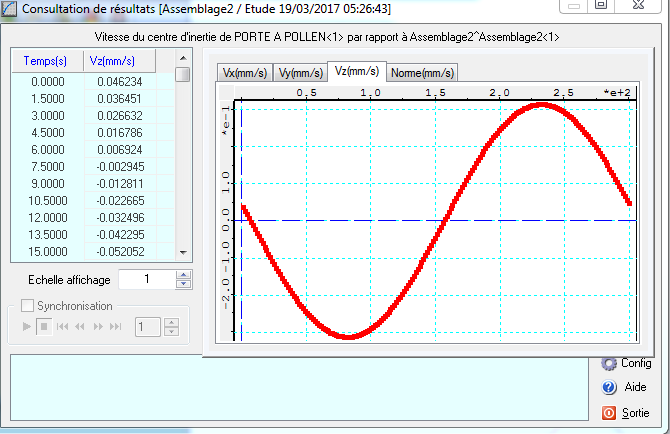Viewport: 670px width, 434px height.
Task: Increase Echelle affichage with up arrow
Action: 184,275
